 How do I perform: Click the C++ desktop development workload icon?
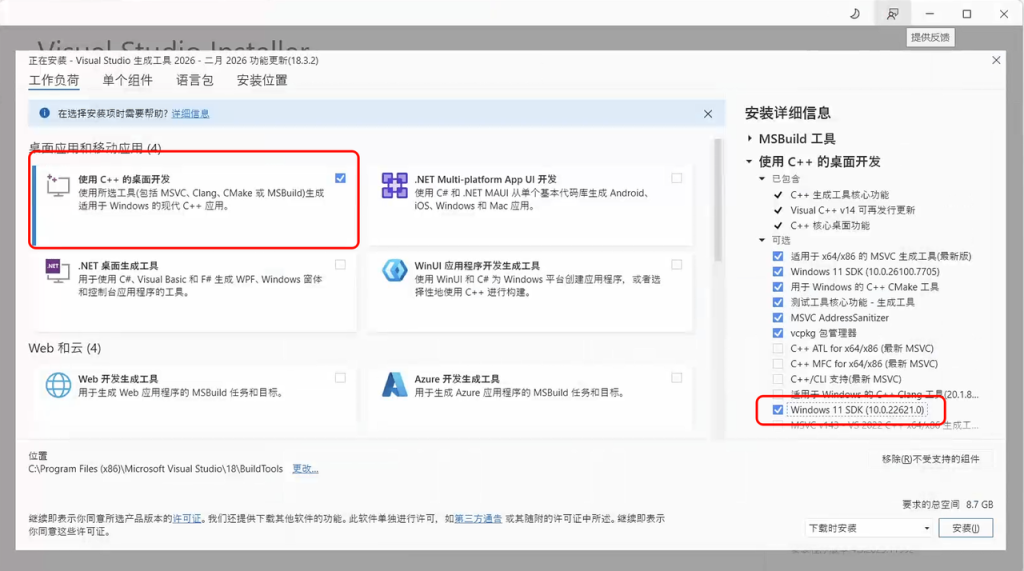[57, 186]
